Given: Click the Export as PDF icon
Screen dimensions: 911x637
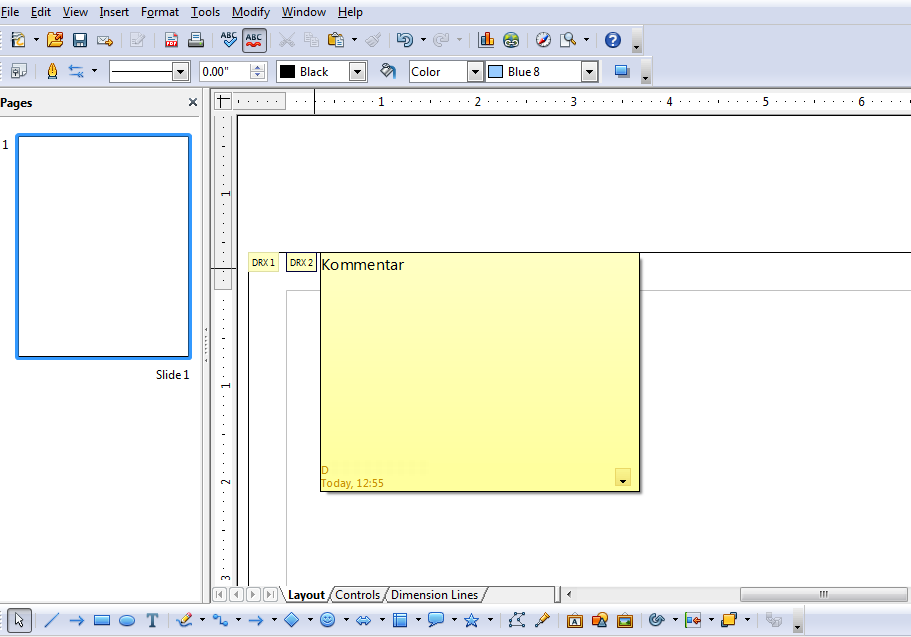Looking at the screenshot, I should [x=170, y=40].
